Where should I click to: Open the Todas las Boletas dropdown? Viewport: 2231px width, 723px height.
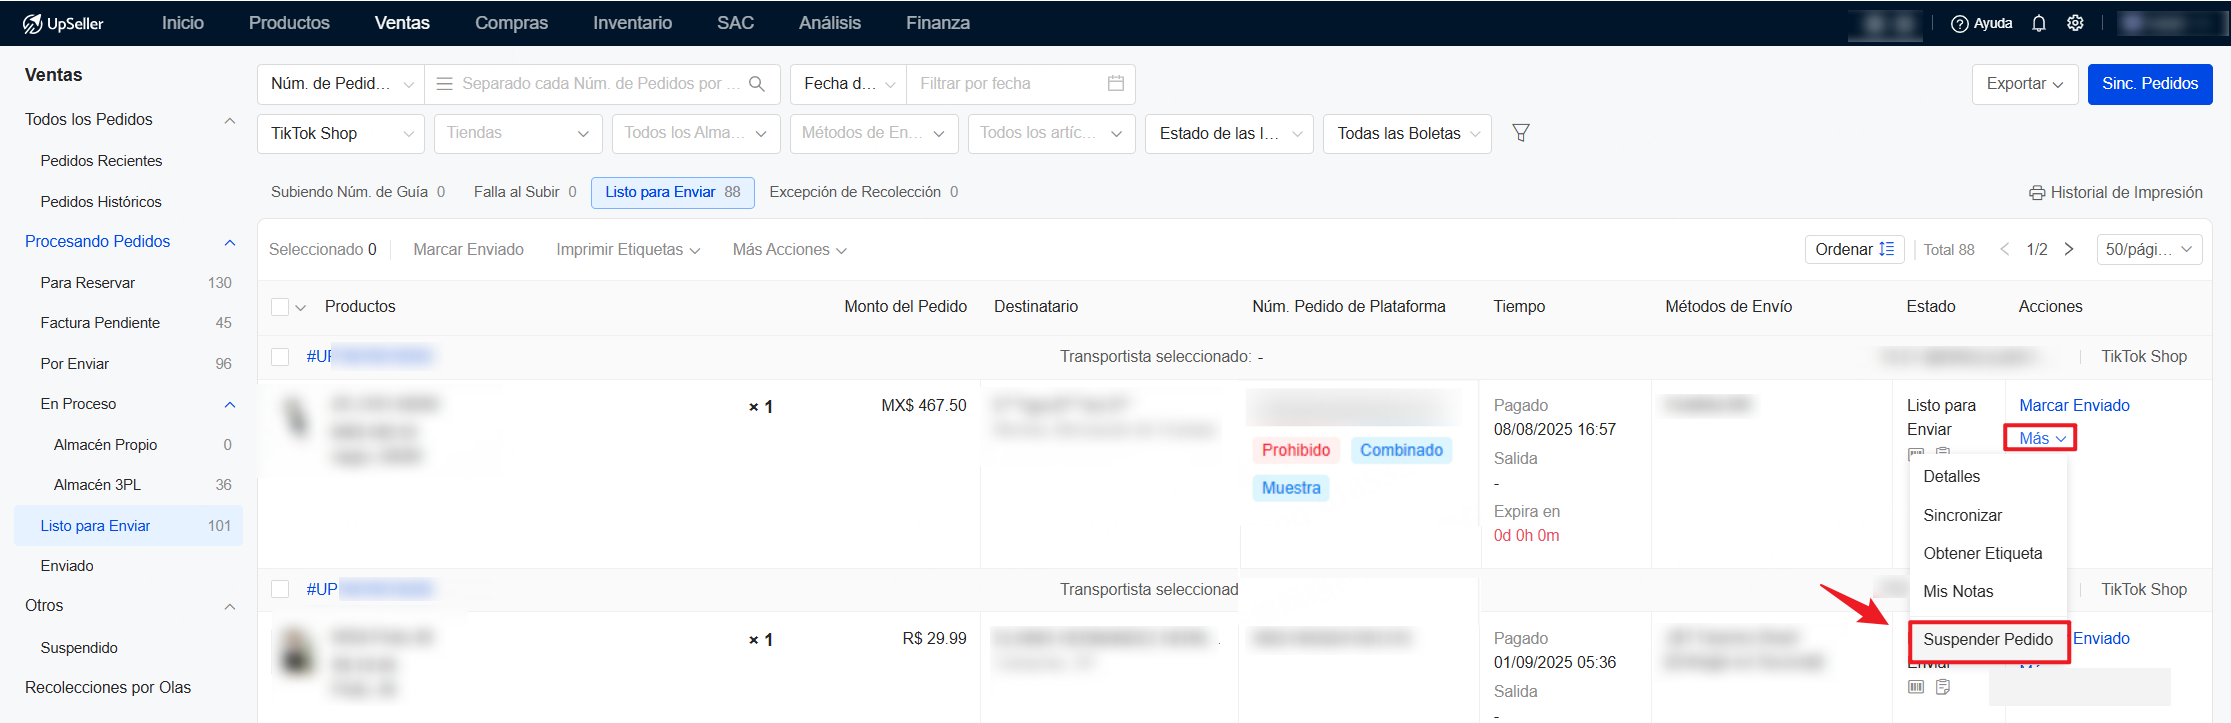coord(1406,134)
